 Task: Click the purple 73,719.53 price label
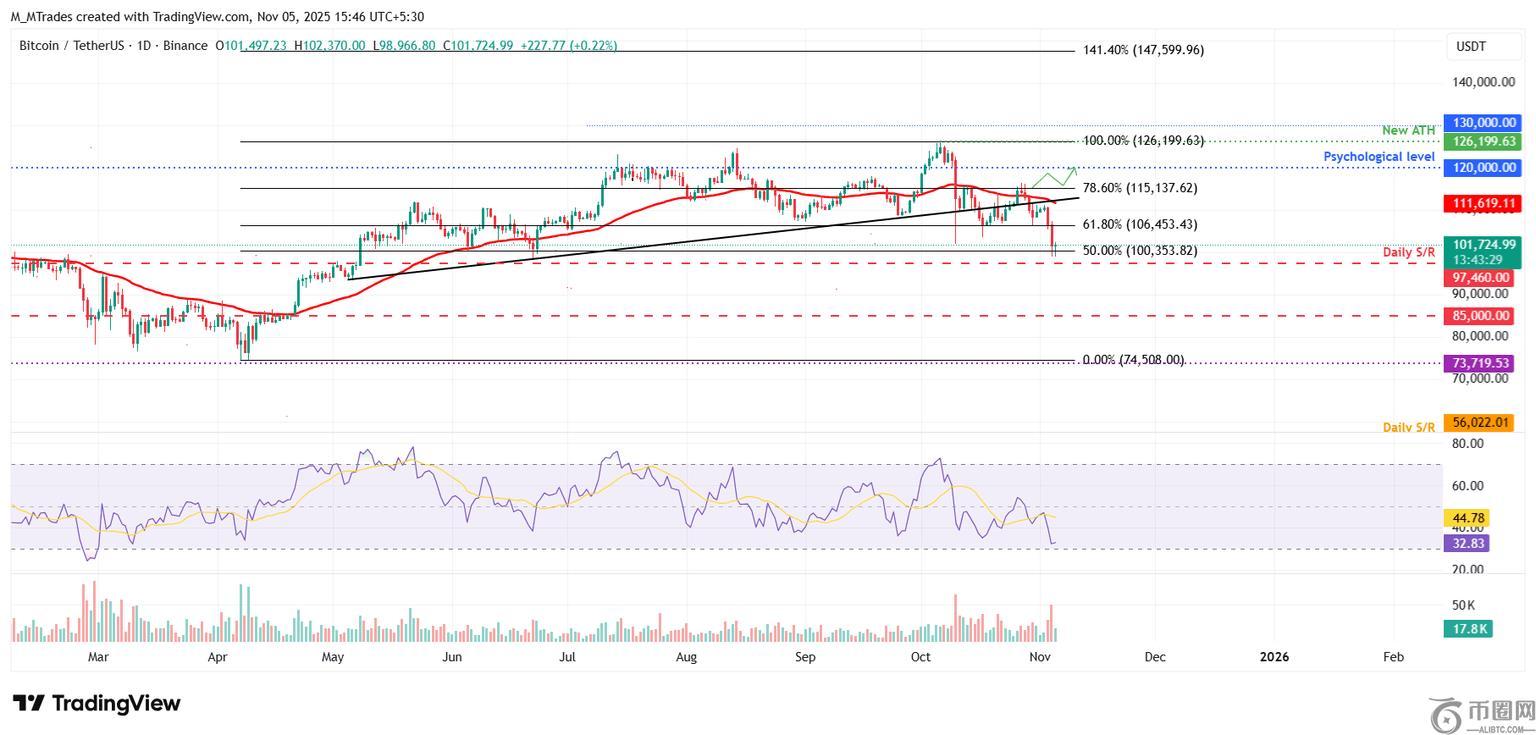pos(1478,363)
